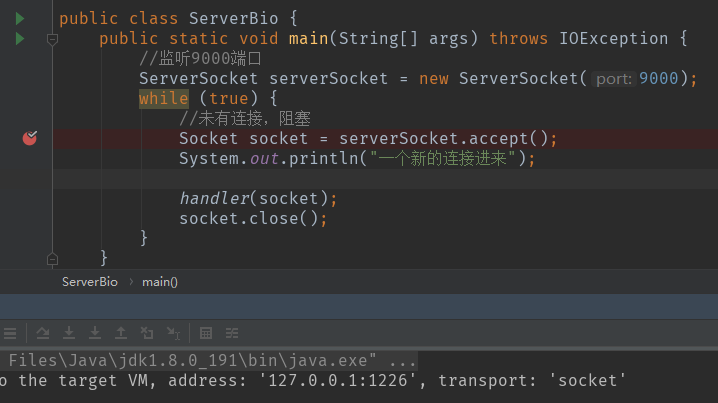The width and height of the screenshot is (718, 403).
Task: Click the italic 'out' field
Action: click(264, 158)
